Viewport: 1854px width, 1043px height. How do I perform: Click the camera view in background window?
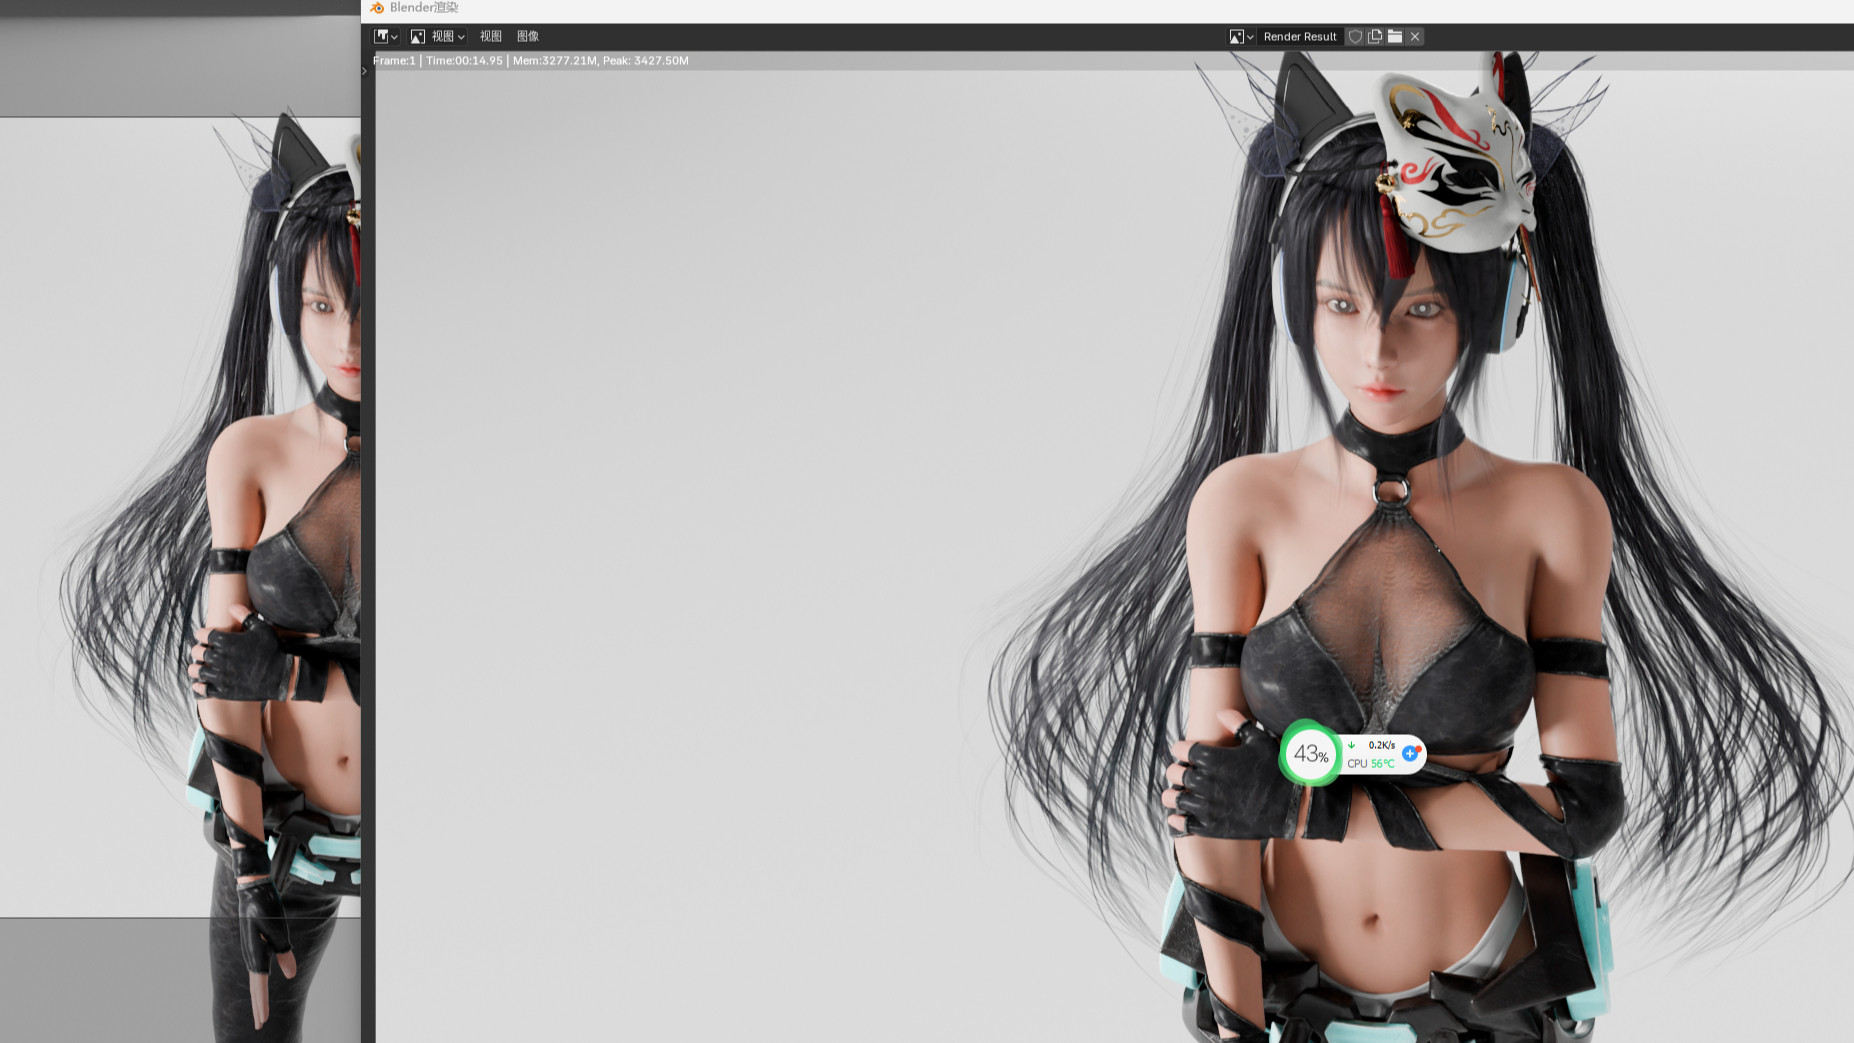click(180, 500)
